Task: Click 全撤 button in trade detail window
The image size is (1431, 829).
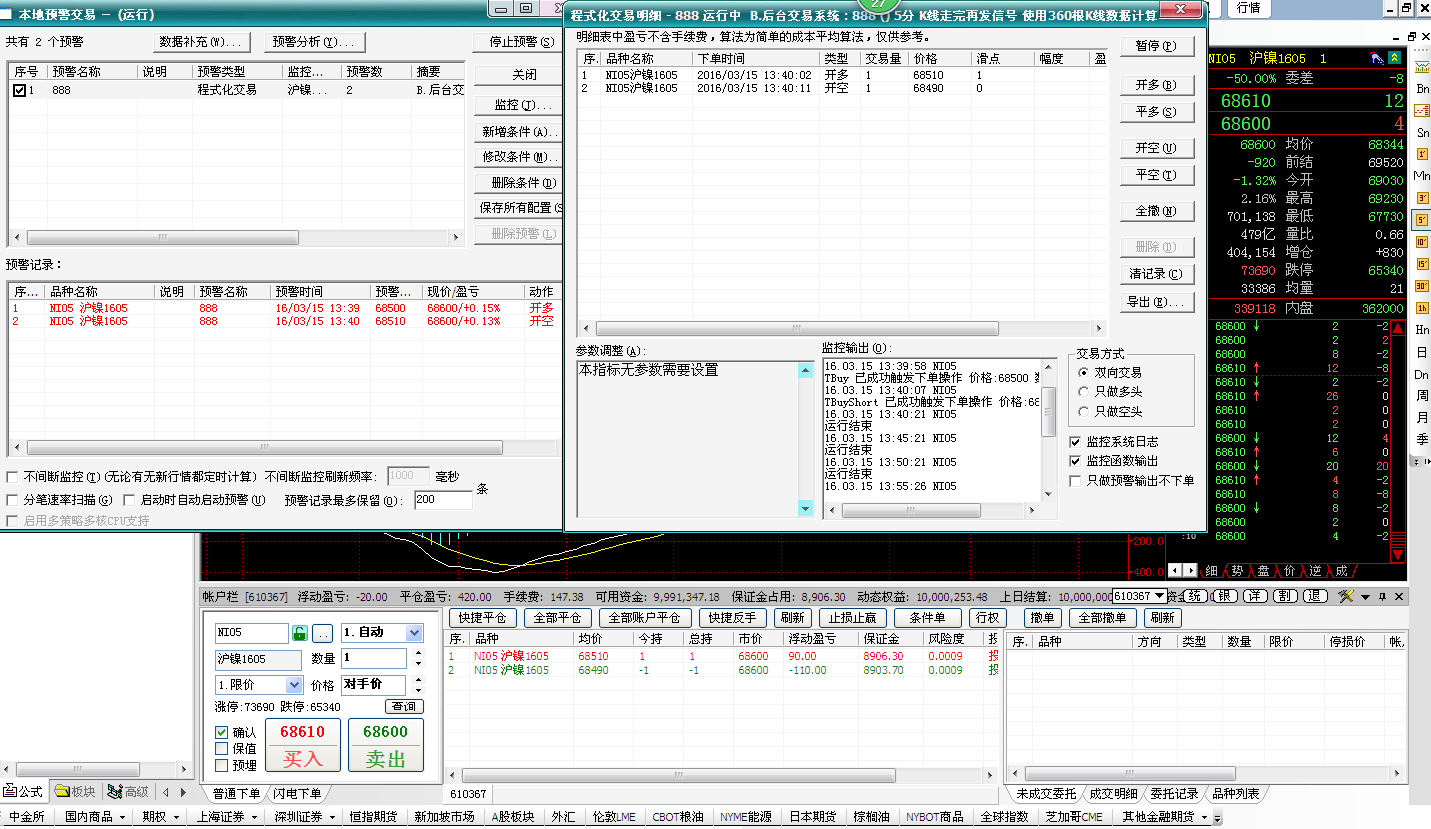Action: 1156,211
